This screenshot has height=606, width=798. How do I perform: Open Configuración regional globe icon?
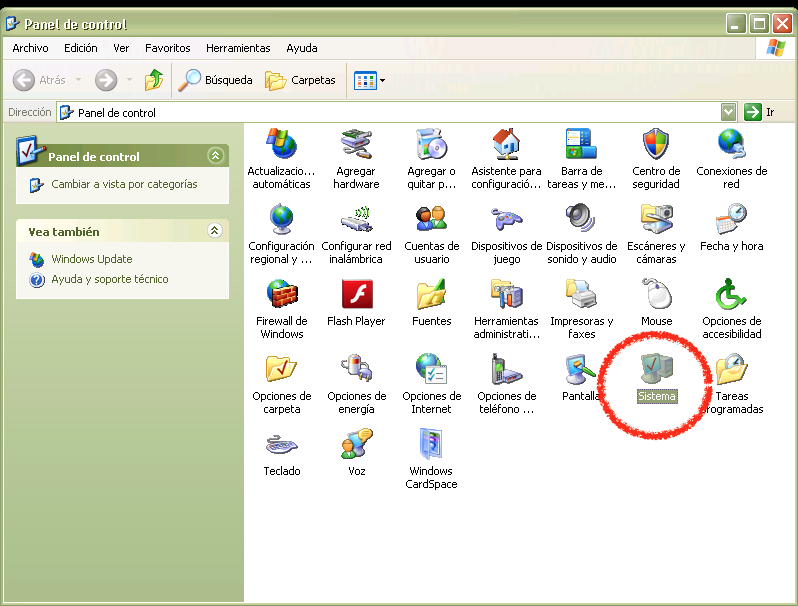tap(281, 219)
